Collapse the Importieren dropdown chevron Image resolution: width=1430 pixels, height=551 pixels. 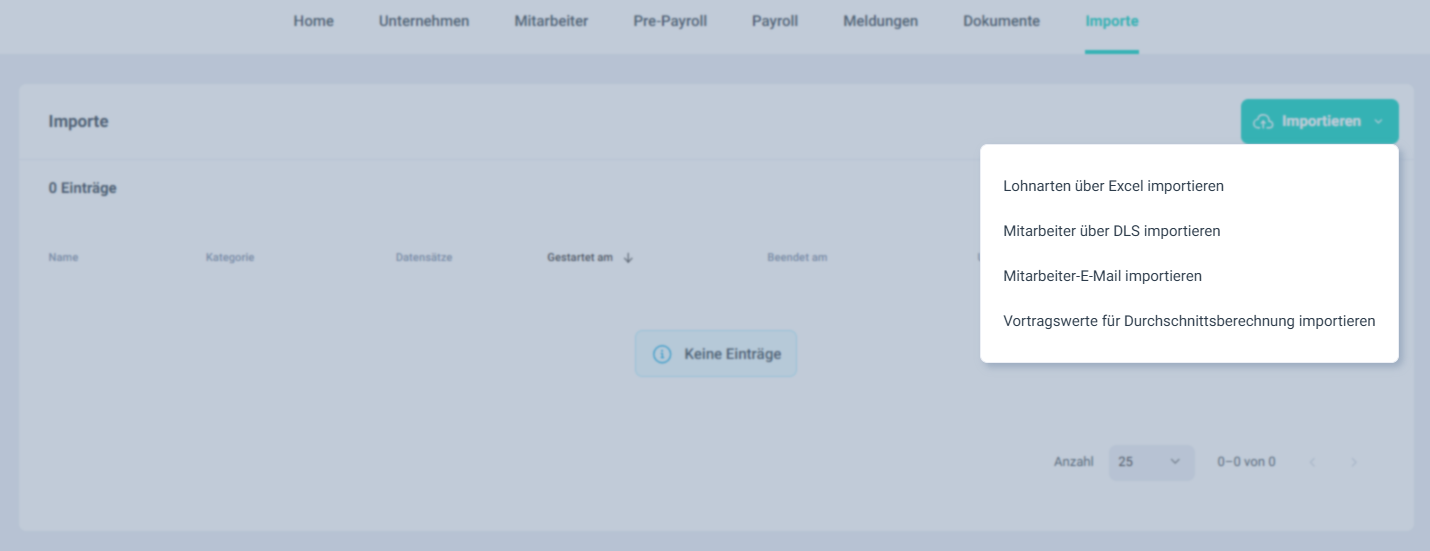[x=1379, y=122]
